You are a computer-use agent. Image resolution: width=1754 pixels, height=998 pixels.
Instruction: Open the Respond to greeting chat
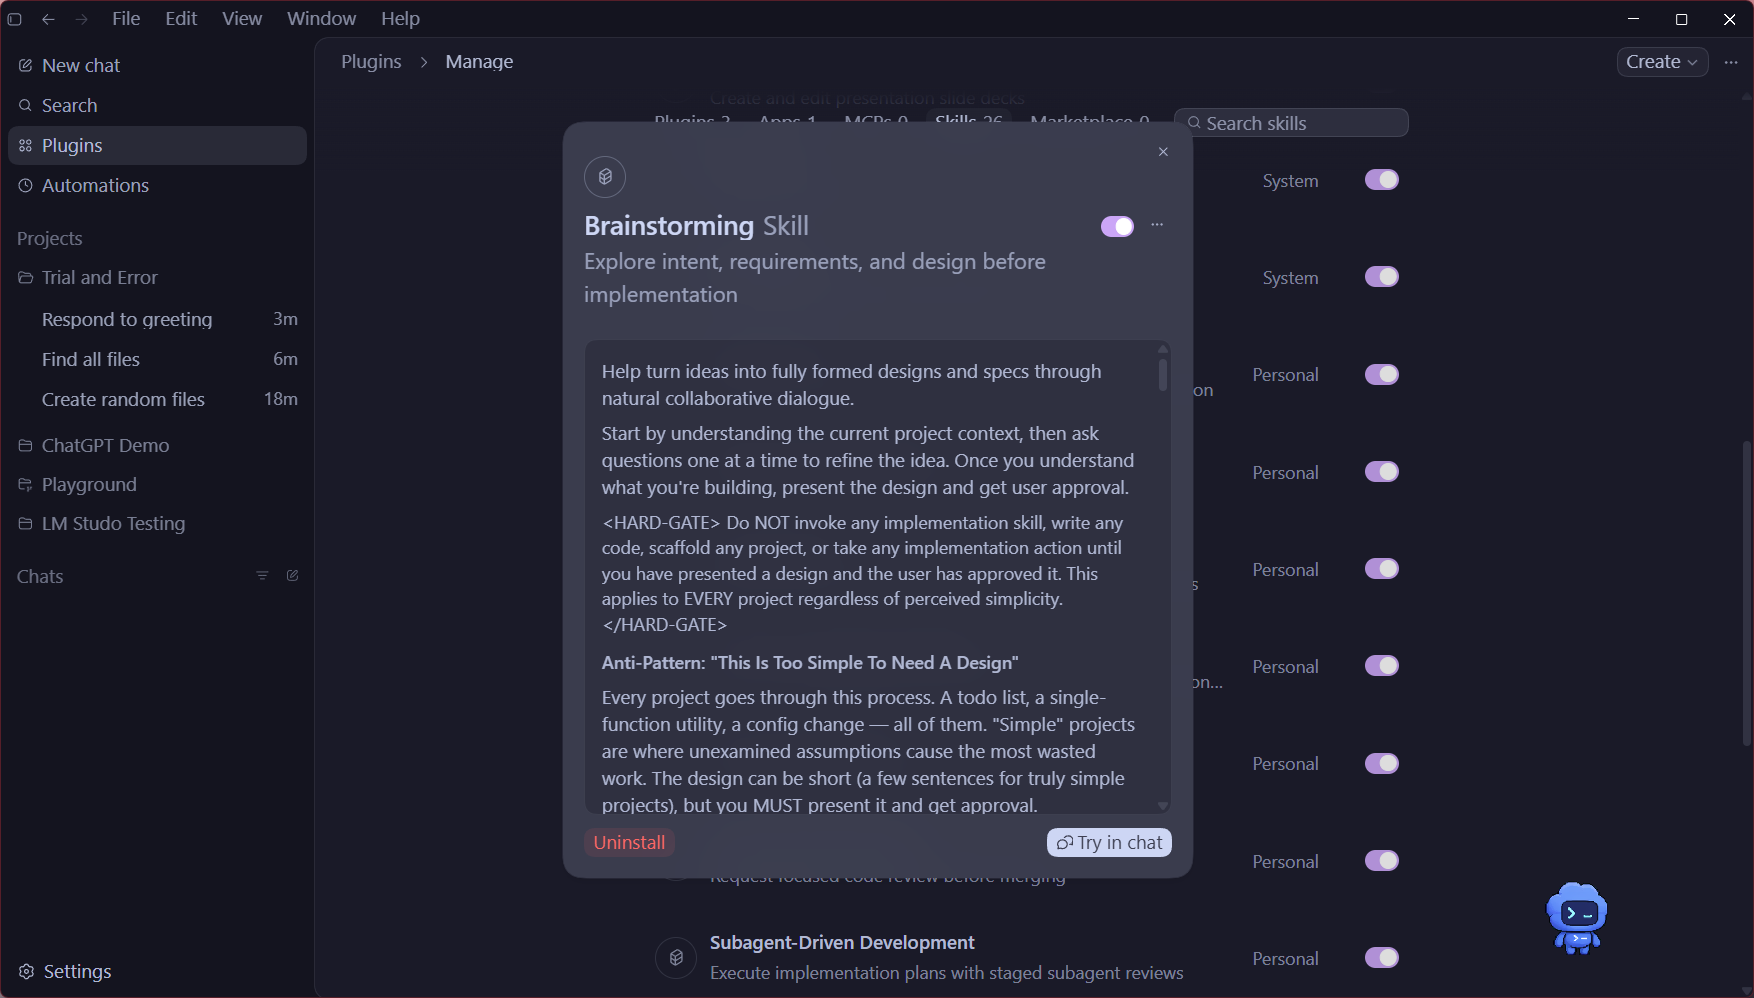point(157,319)
